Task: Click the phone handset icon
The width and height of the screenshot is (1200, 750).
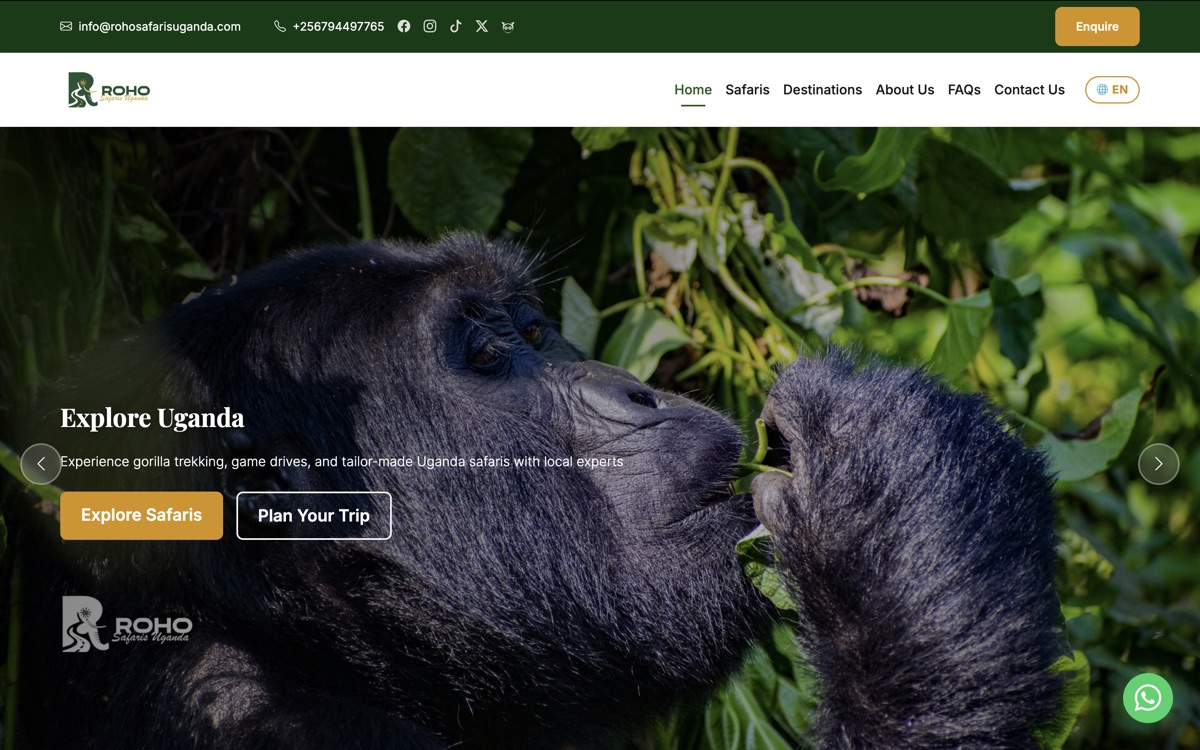Action: (x=280, y=26)
